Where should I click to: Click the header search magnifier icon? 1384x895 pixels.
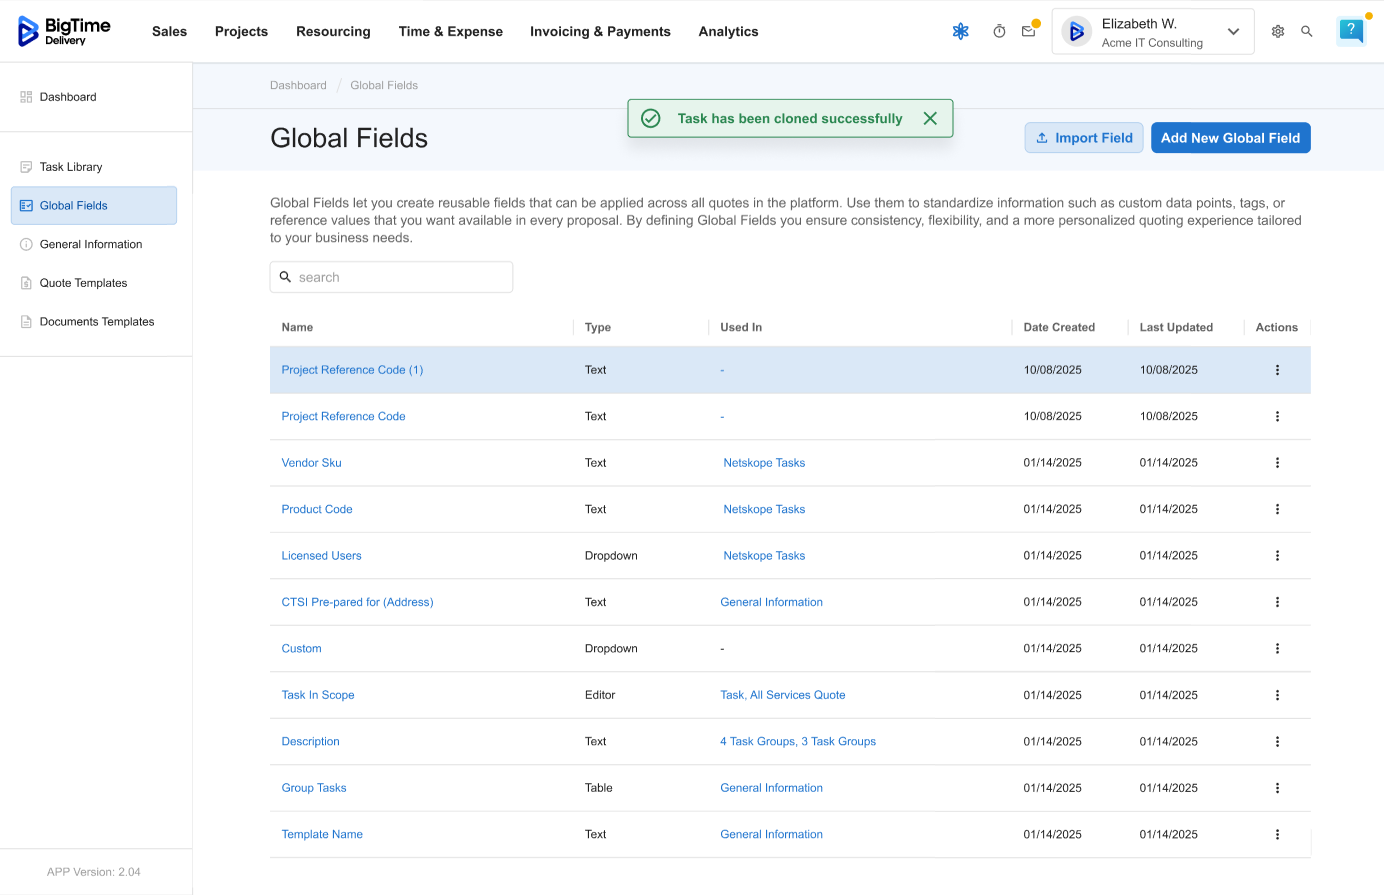(1306, 32)
